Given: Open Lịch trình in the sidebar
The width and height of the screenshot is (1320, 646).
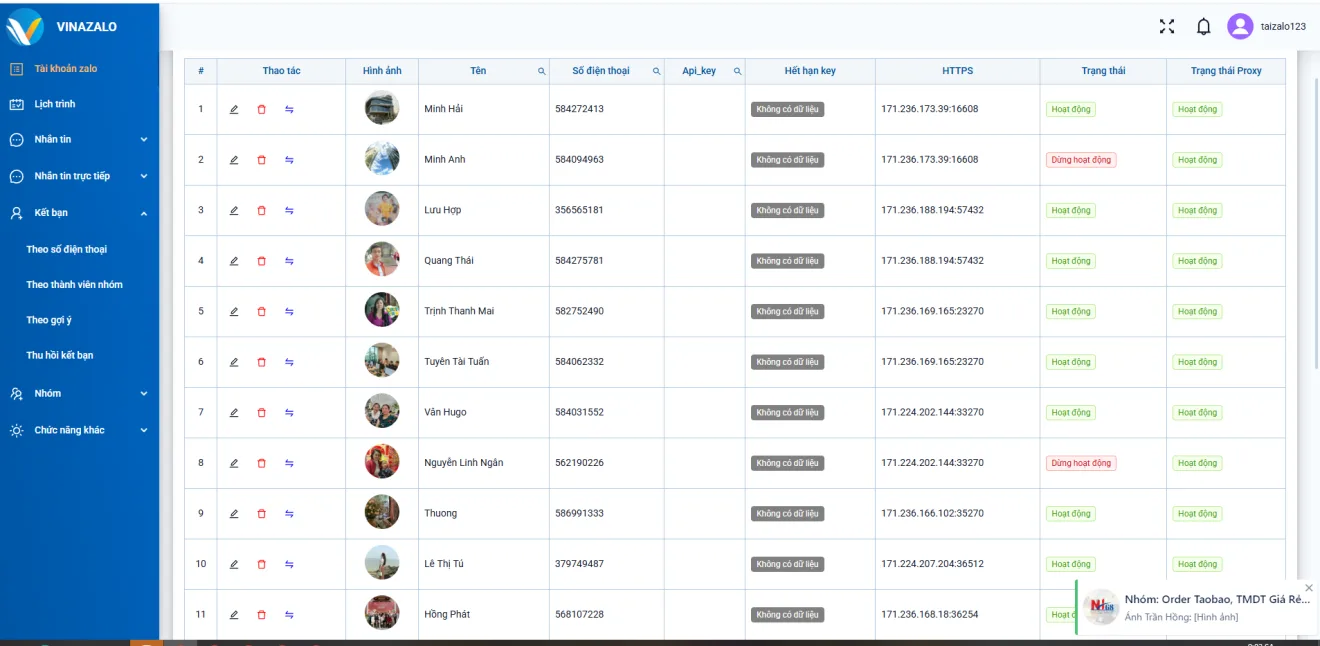Looking at the screenshot, I should [x=55, y=104].
